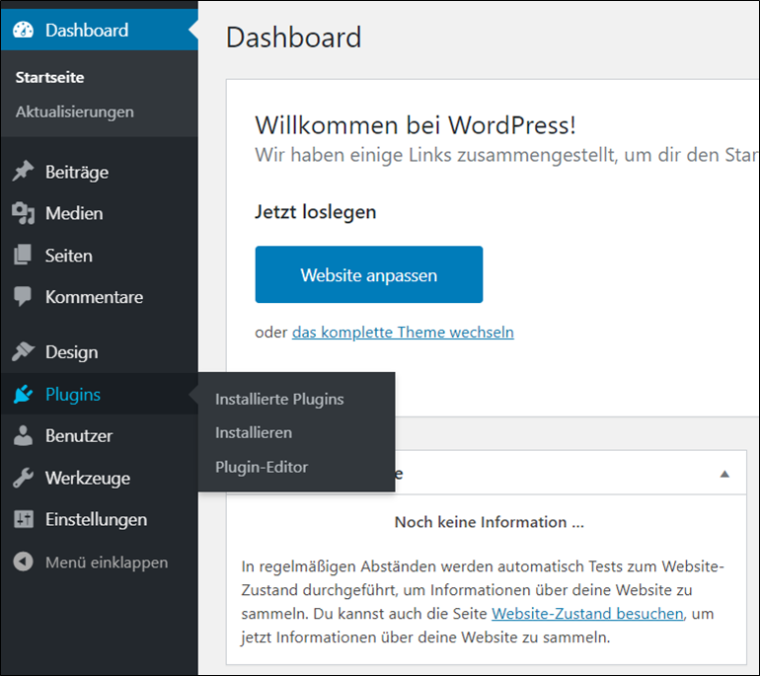The height and width of the screenshot is (676, 760).
Task: Click the Beiträge pushpin icon
Action: tap(23, 171)
